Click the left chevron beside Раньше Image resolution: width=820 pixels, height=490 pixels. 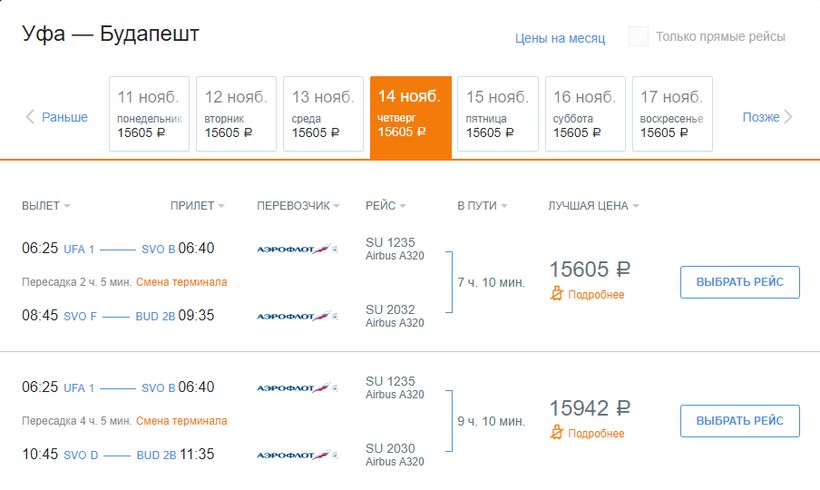point(30,117)
